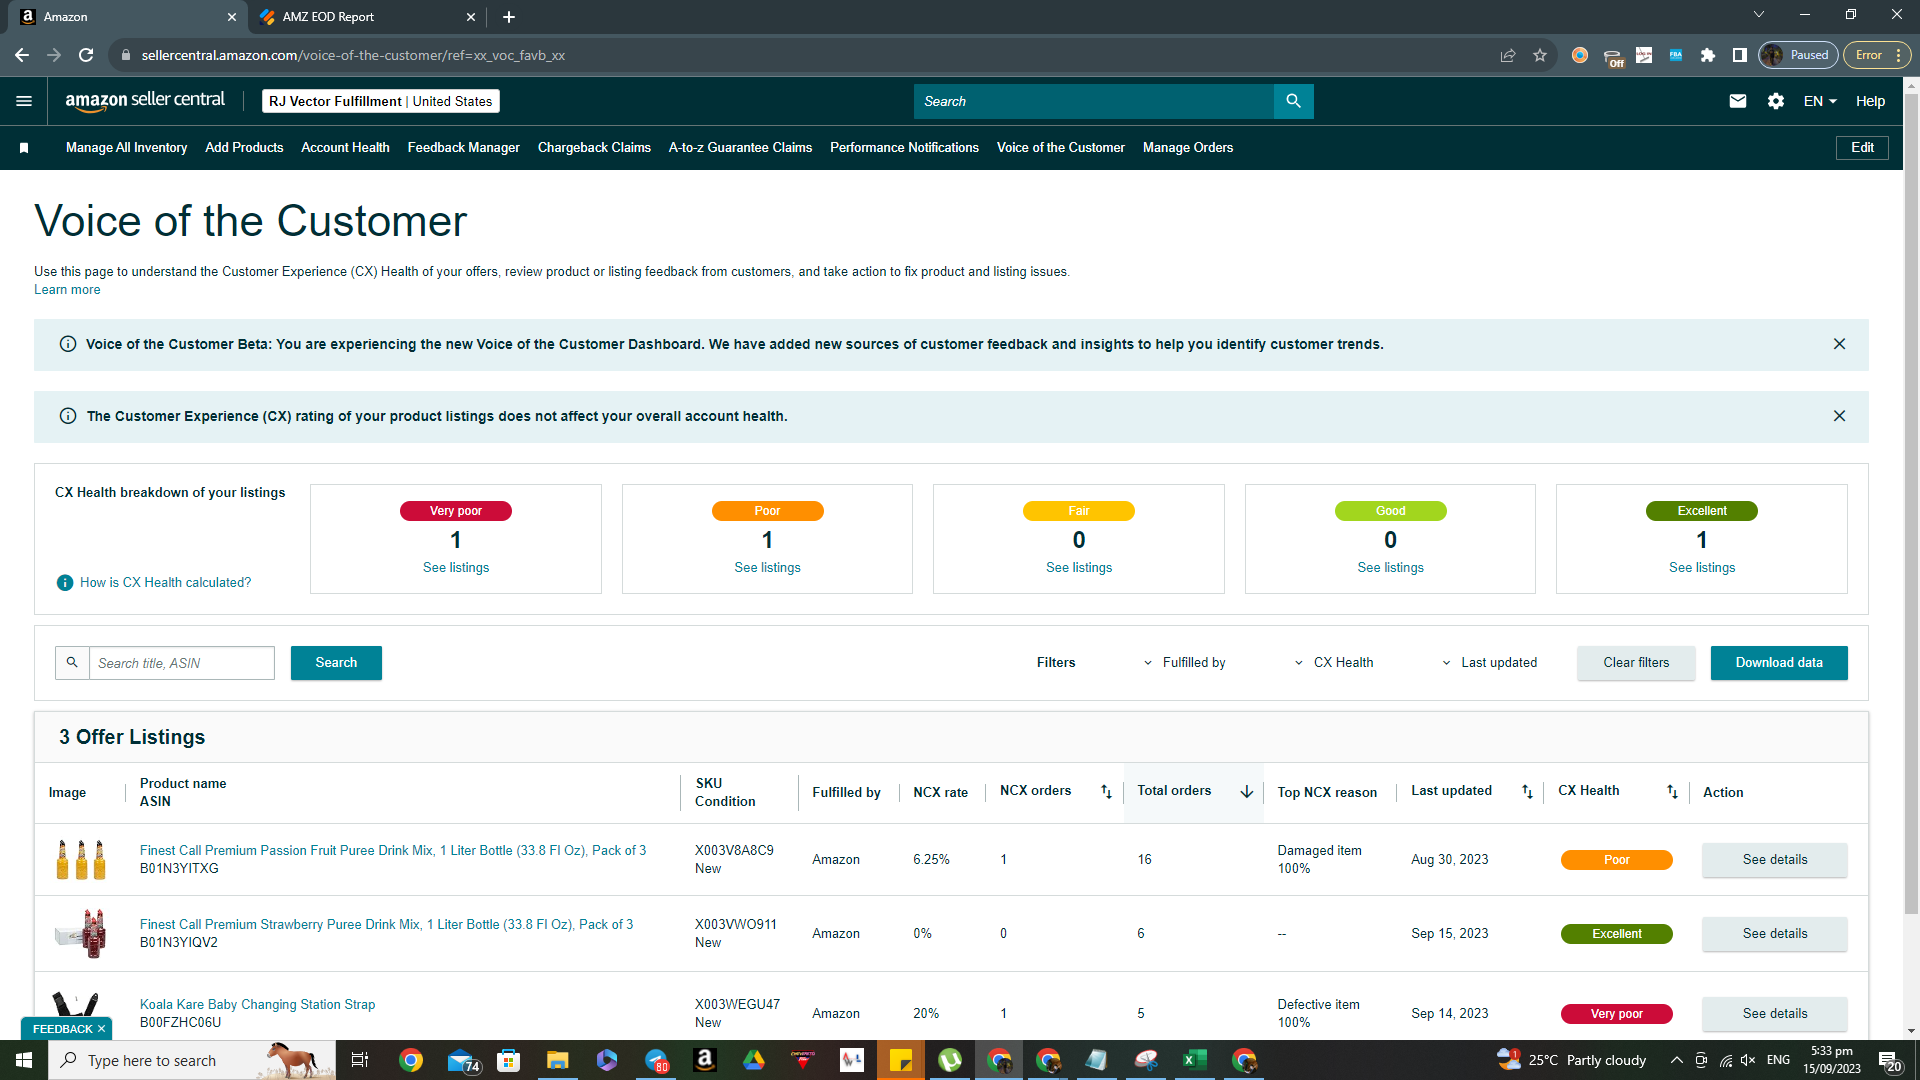Open the RJ Vector Fulfillment account switcher
Image resolution: width=1920 pixels, height=1080 pixels.
[x=380, y=101]
